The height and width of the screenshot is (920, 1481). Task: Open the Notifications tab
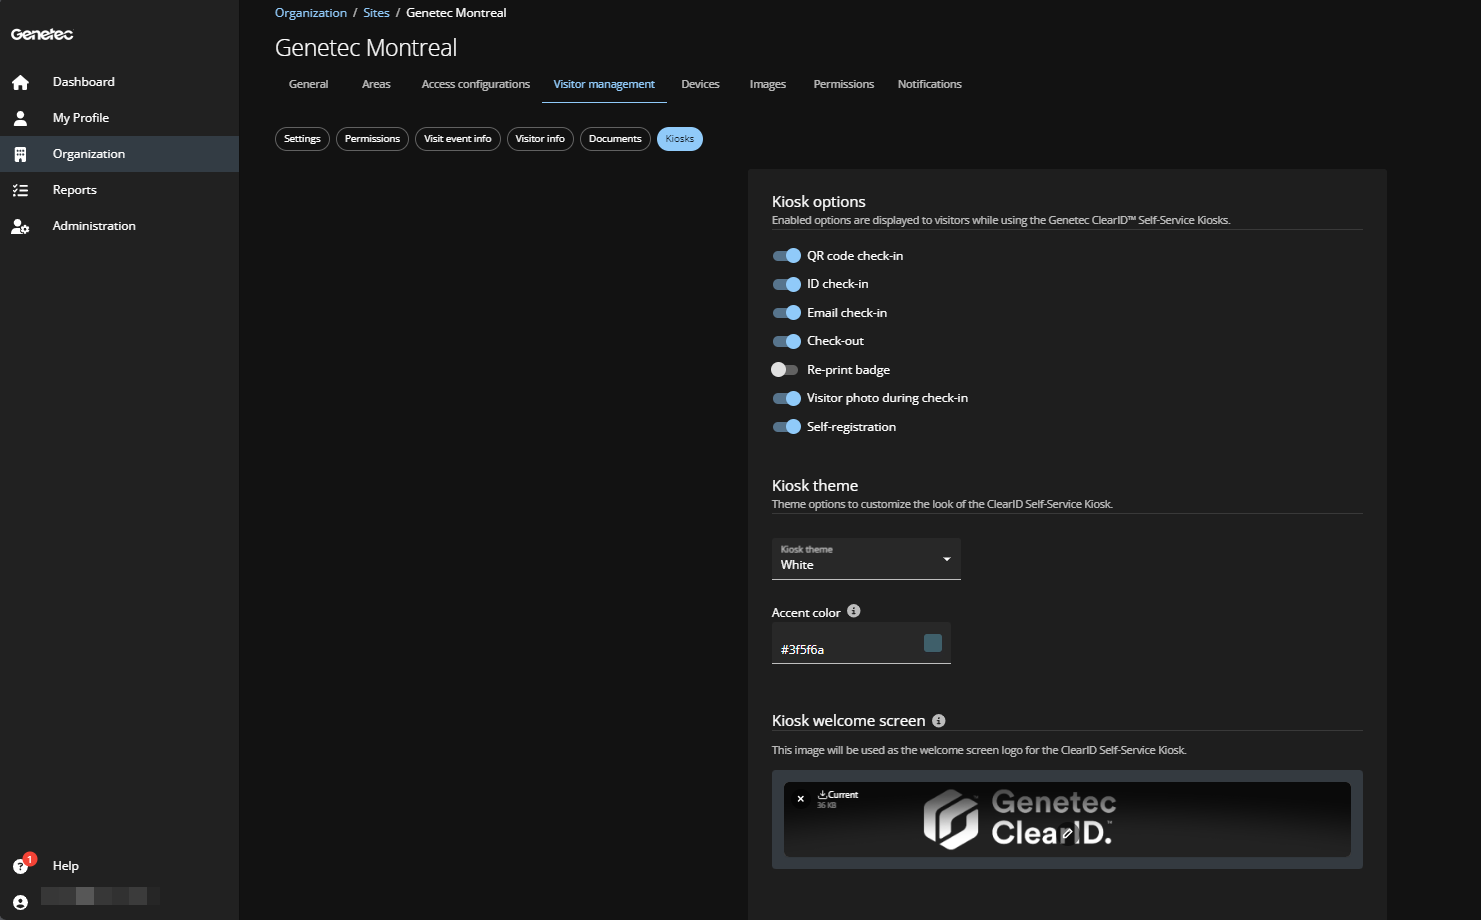coord(930,84)
